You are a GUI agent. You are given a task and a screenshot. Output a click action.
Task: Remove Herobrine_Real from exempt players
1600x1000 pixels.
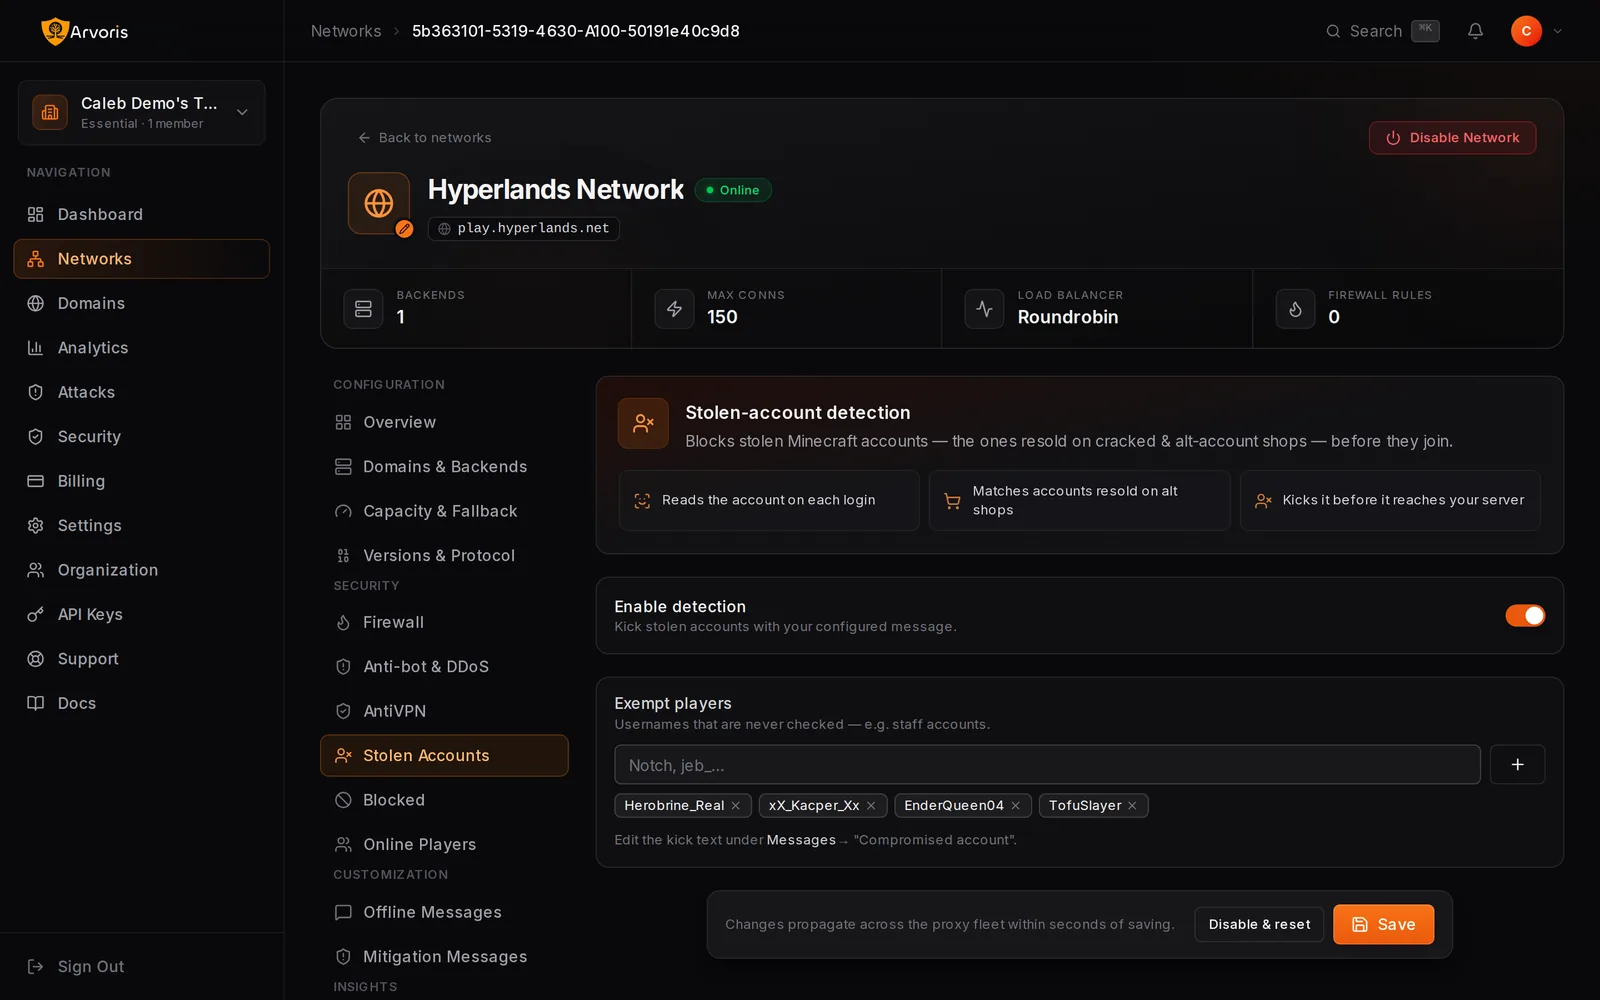tap(736, 806)
